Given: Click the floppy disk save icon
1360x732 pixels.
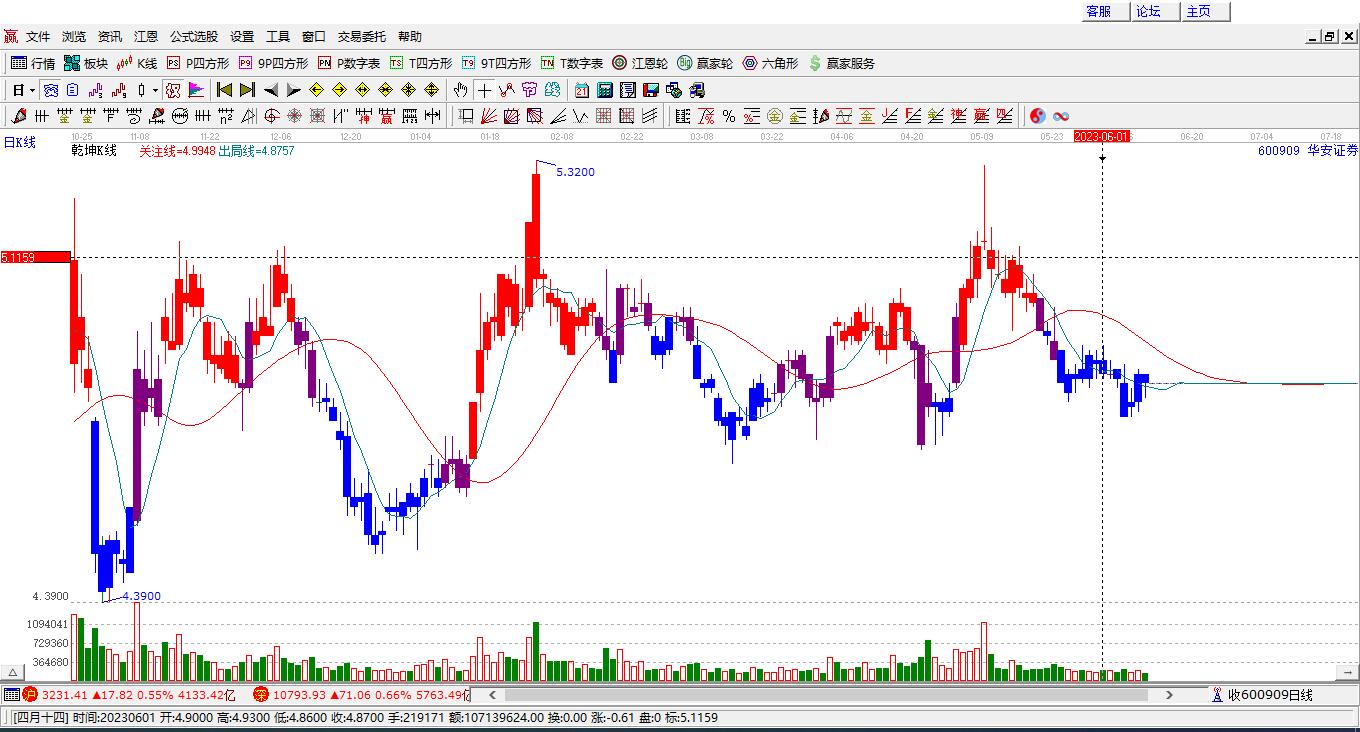Looking at the screenshot, I should click(x=651, y=90).
